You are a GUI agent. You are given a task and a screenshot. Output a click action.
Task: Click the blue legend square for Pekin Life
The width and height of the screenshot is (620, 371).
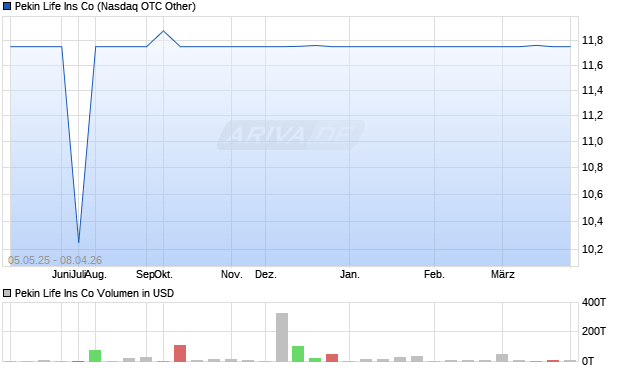7,6
